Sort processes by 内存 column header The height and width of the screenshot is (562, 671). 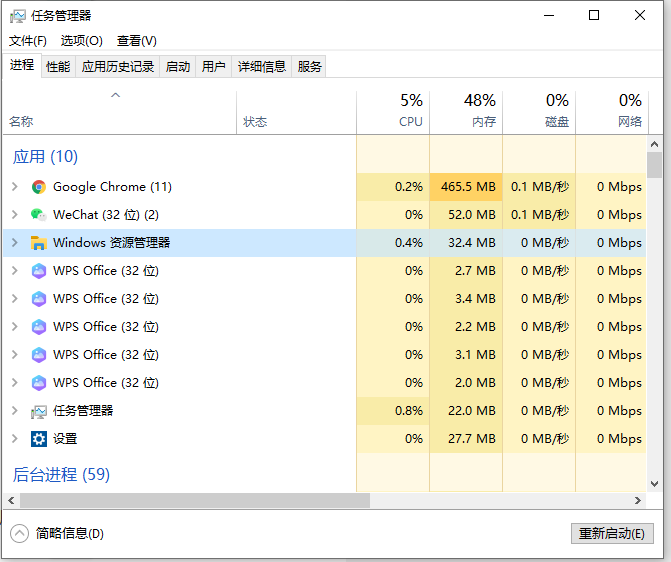pyautogui.click(x=466, y=112)
